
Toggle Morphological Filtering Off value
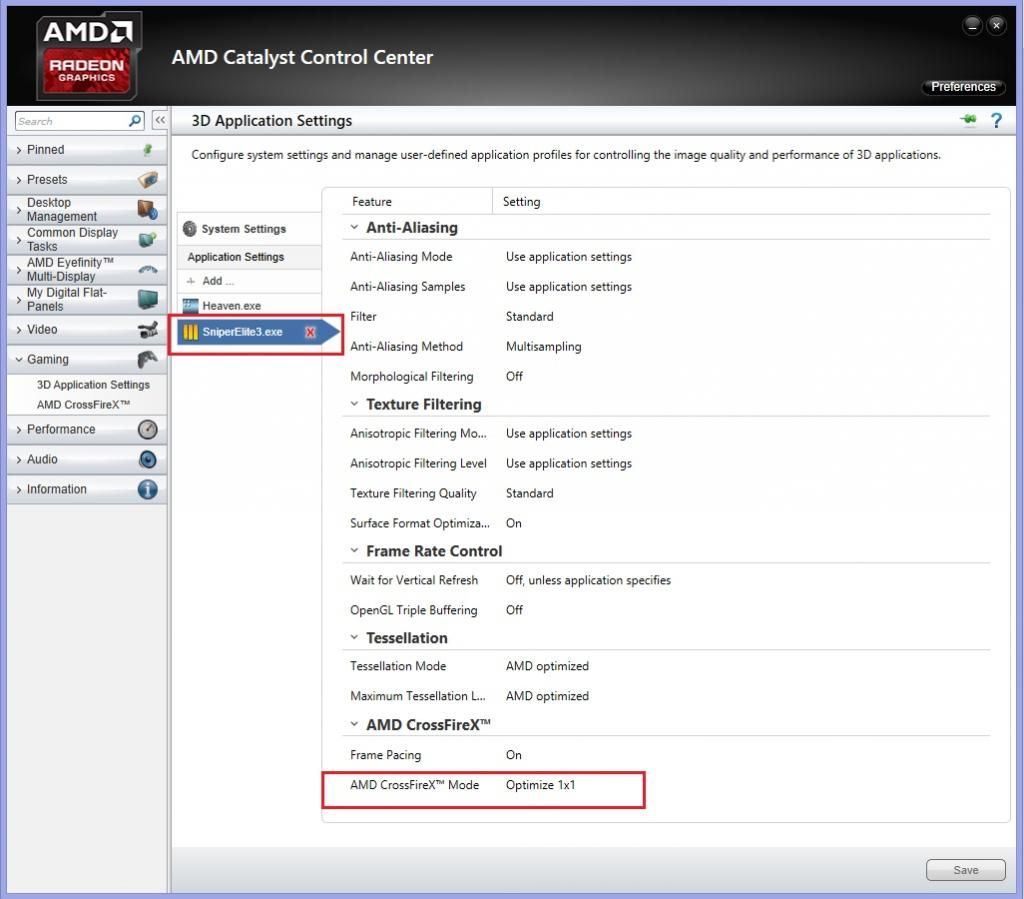point(514,377)
